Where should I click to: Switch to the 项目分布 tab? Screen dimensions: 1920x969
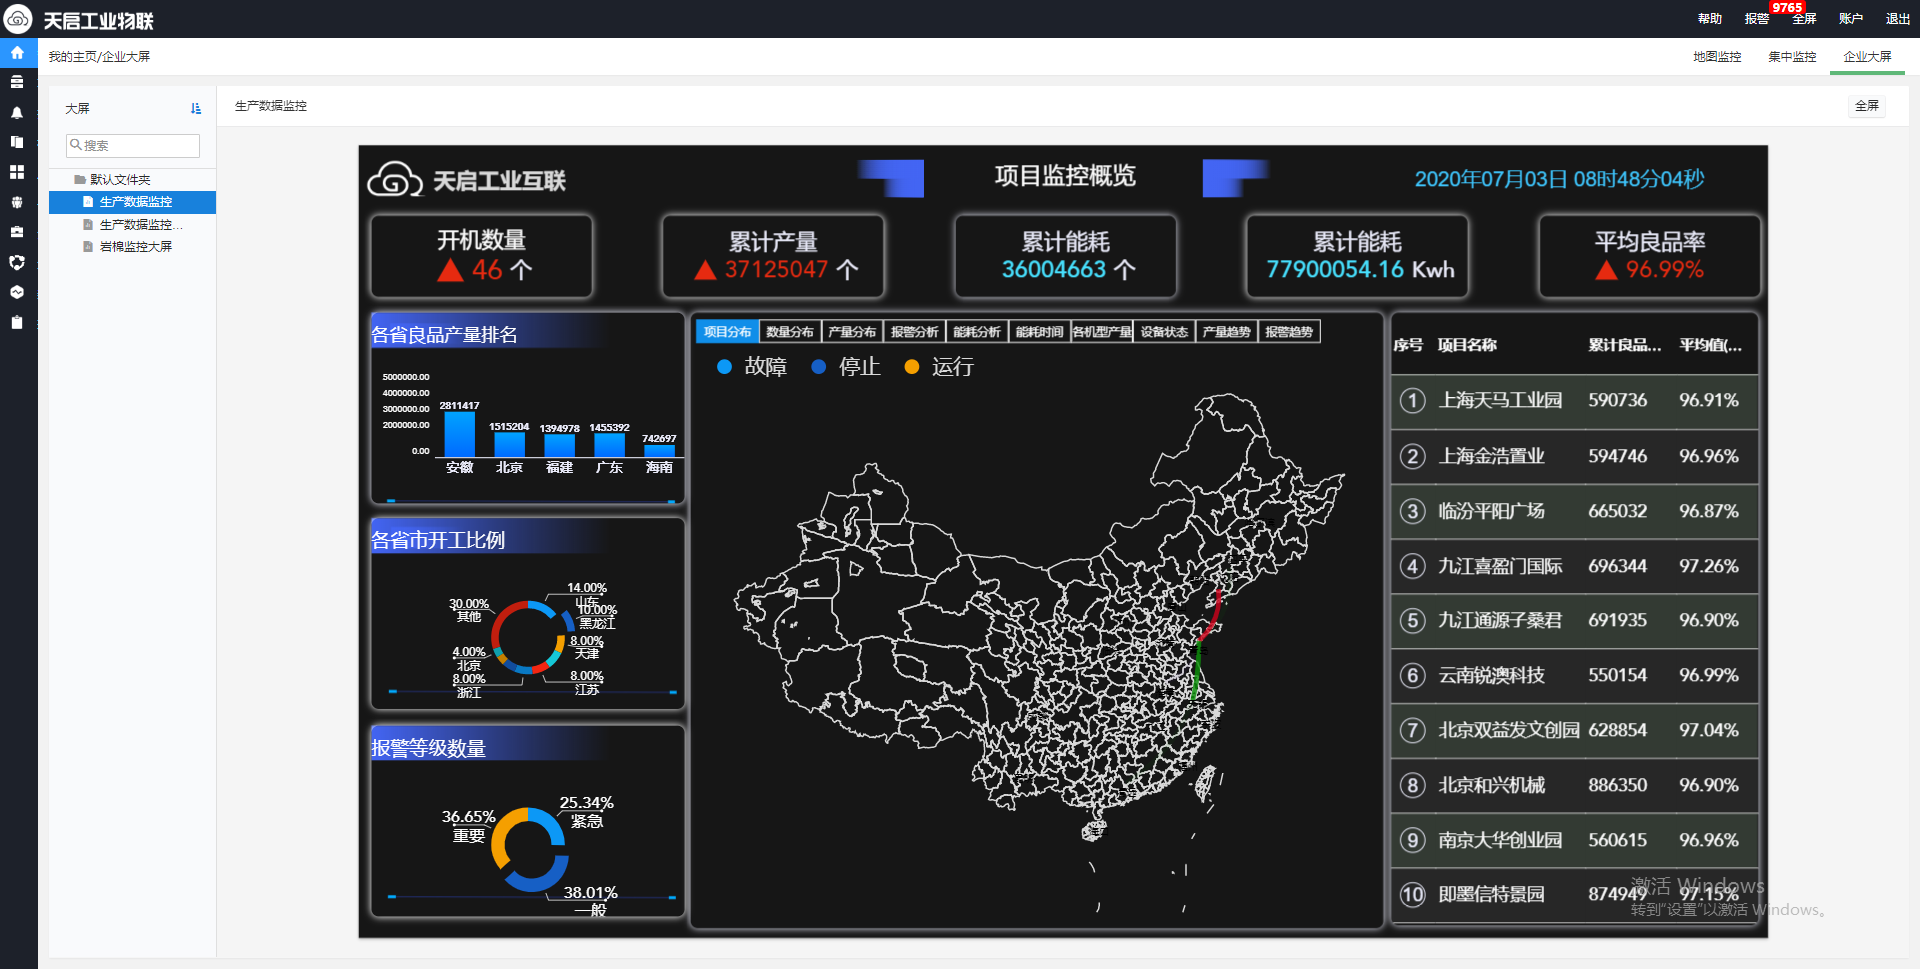(x=727, y=332)
